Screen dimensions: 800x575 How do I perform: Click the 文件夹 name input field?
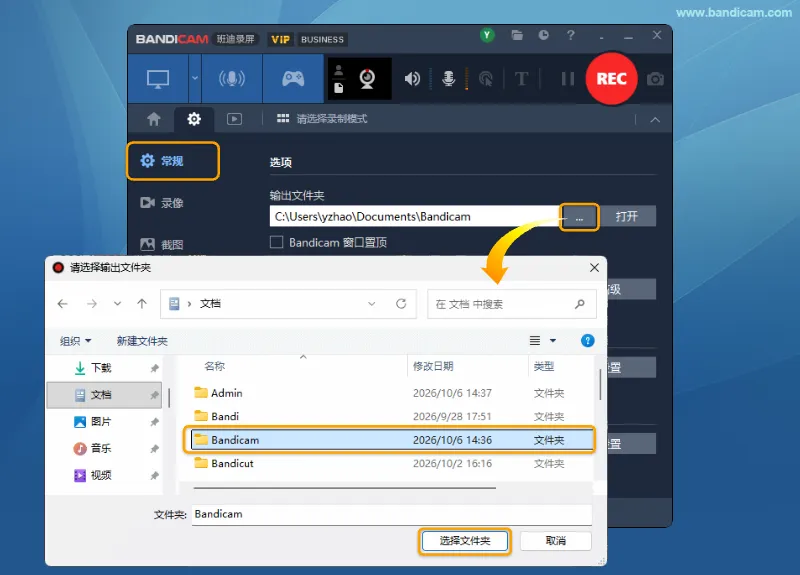point(392,514)
